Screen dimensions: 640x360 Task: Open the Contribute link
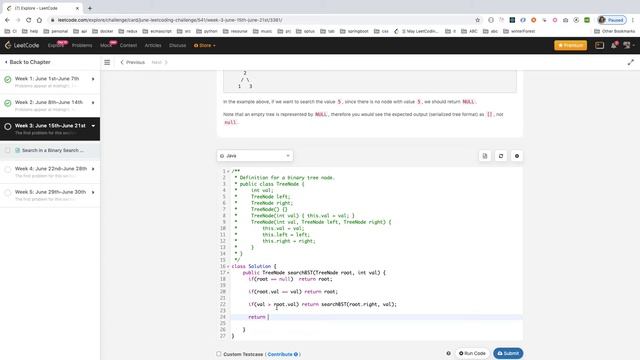[282, 354]
